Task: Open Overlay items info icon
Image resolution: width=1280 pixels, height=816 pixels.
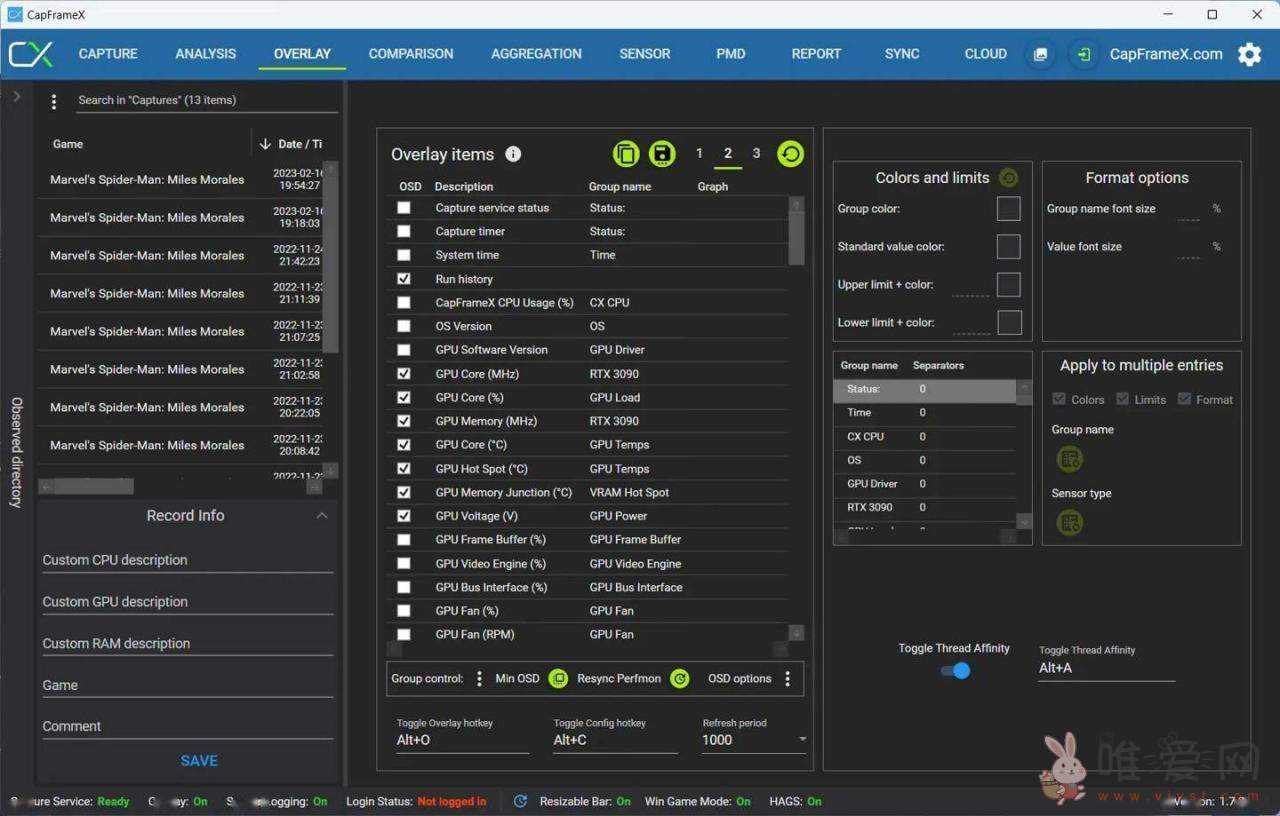Action: (513, 154)
